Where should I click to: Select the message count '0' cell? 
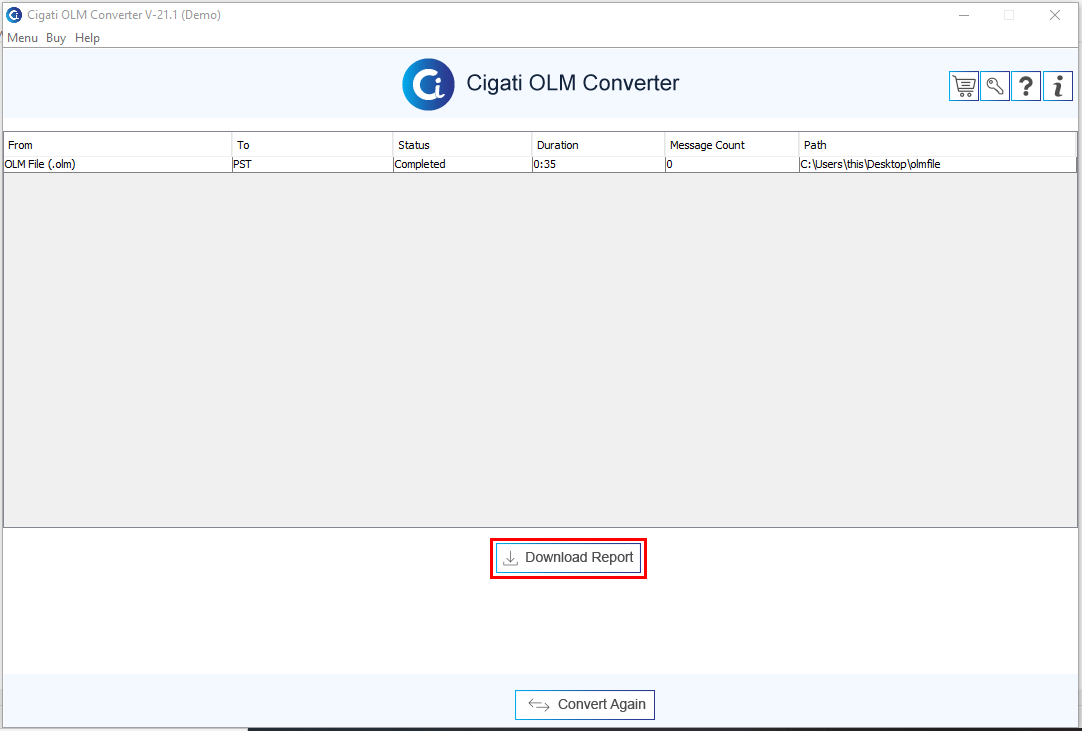(731, 164)
